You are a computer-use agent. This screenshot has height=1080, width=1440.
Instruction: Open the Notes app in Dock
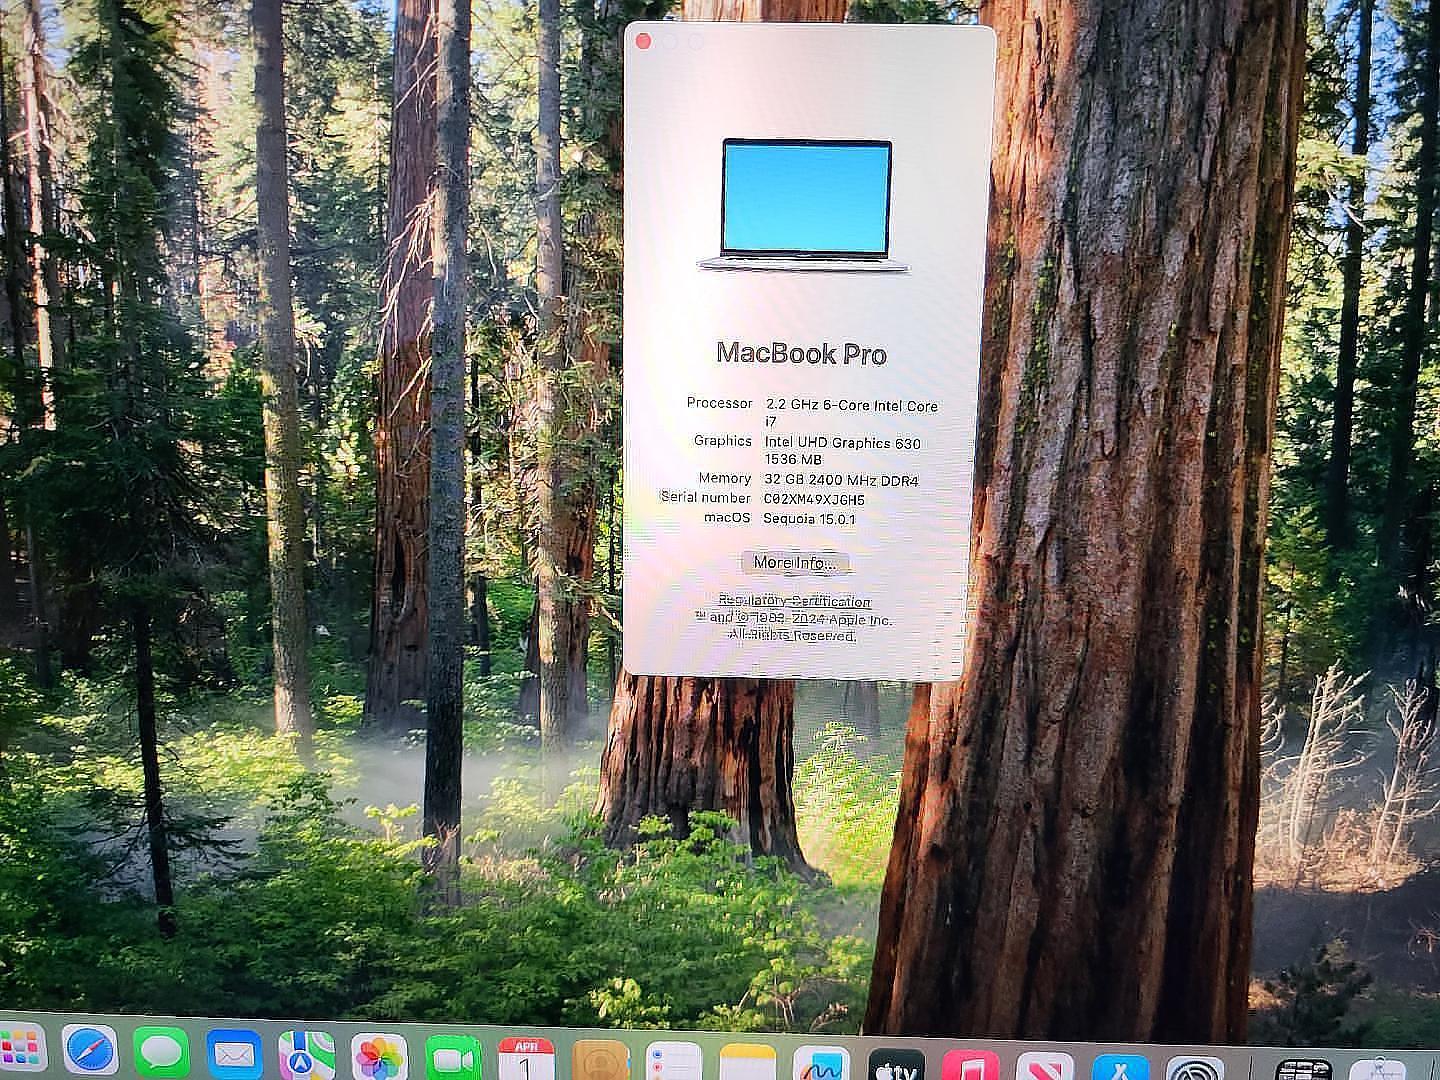coord(748,1063)
